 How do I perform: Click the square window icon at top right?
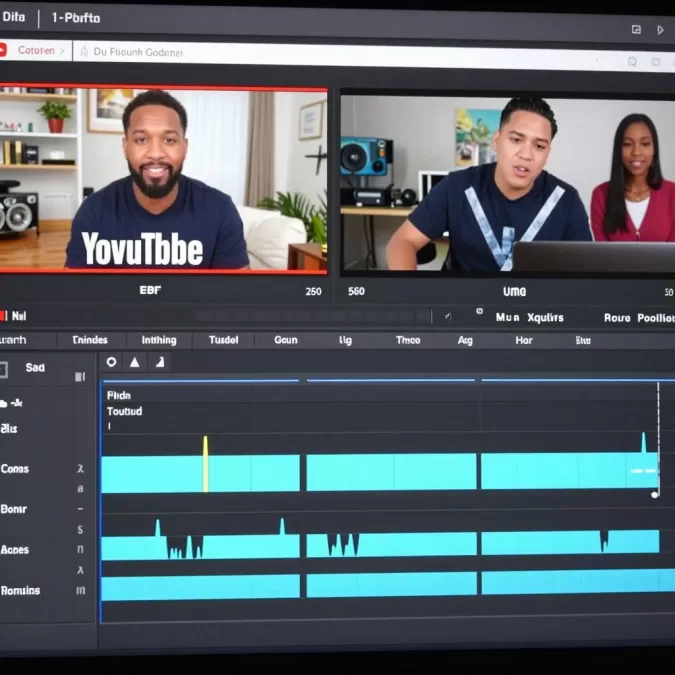click(636, 29)
